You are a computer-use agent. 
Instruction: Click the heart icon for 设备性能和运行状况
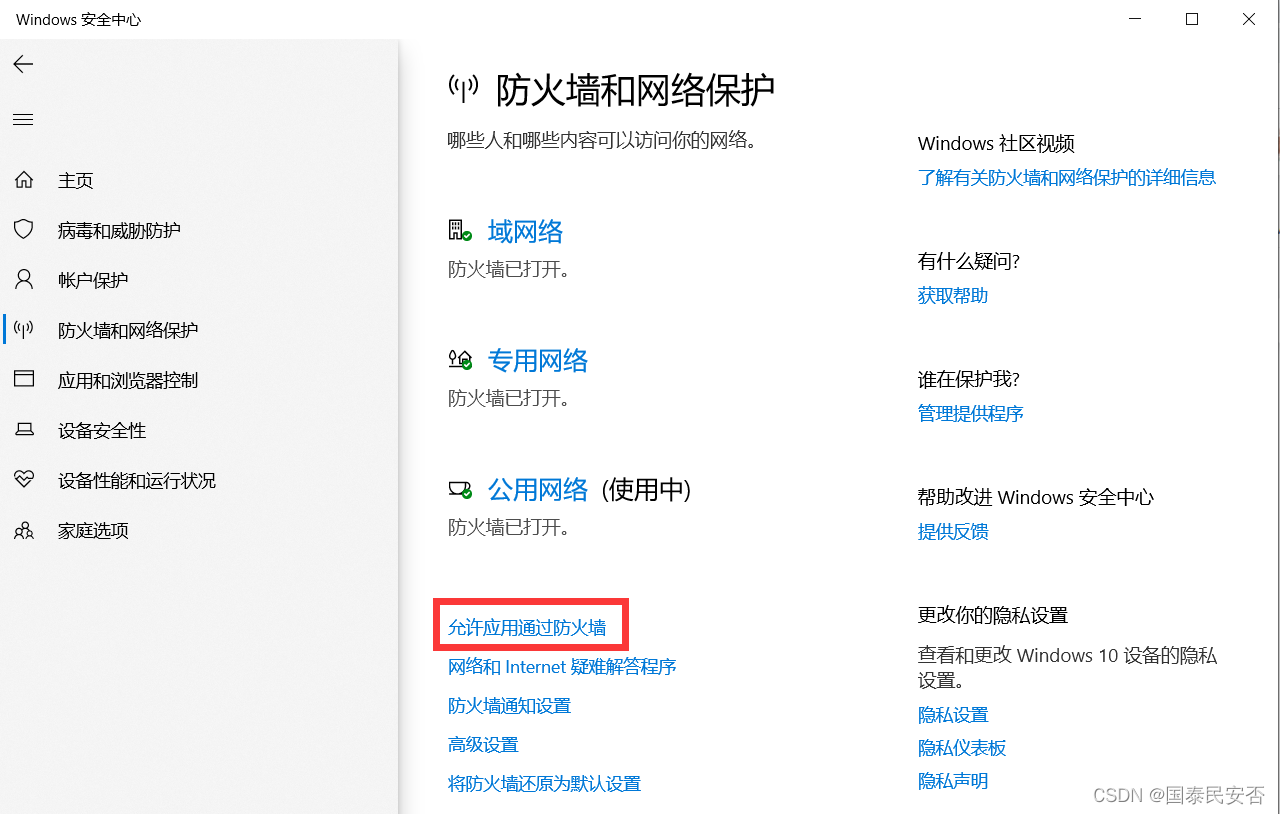click(24, 480)
